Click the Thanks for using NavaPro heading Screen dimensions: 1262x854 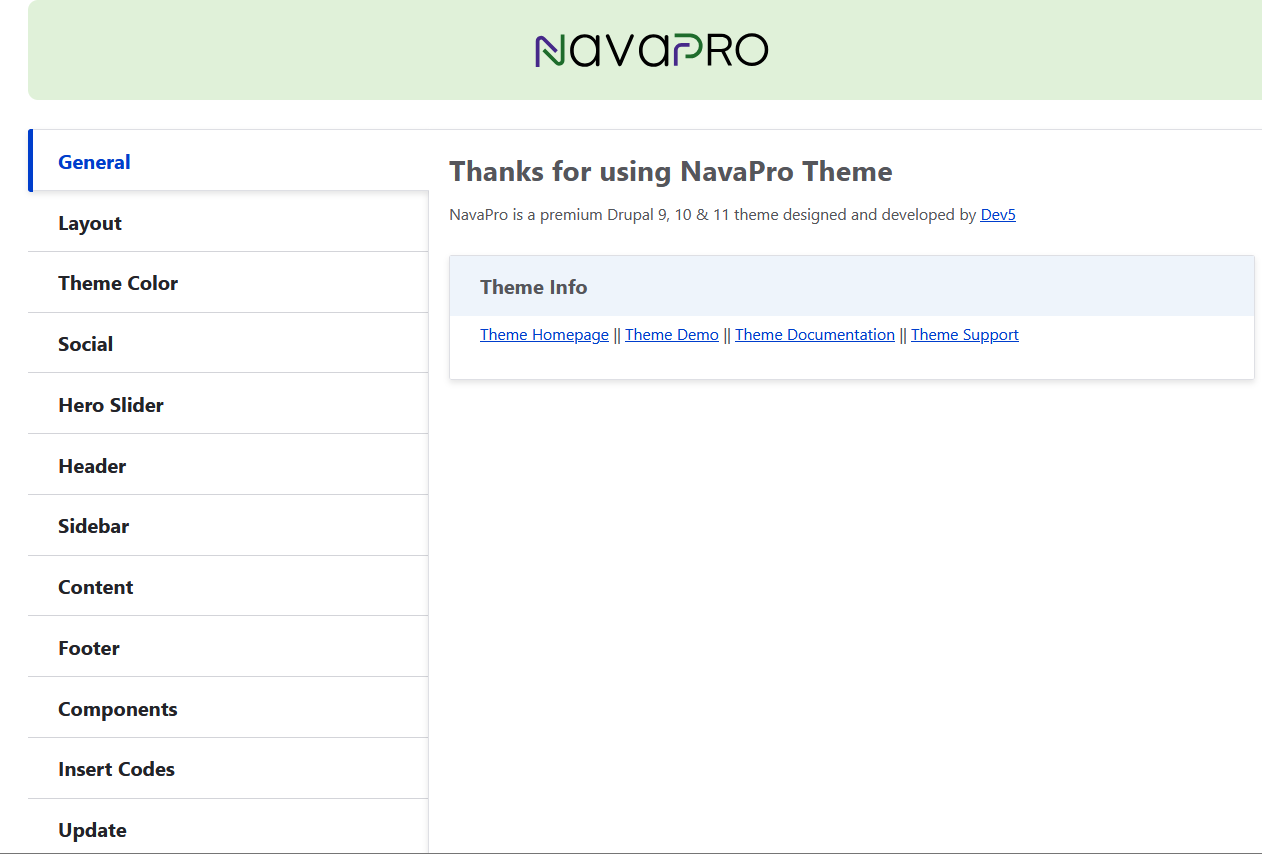670,172
